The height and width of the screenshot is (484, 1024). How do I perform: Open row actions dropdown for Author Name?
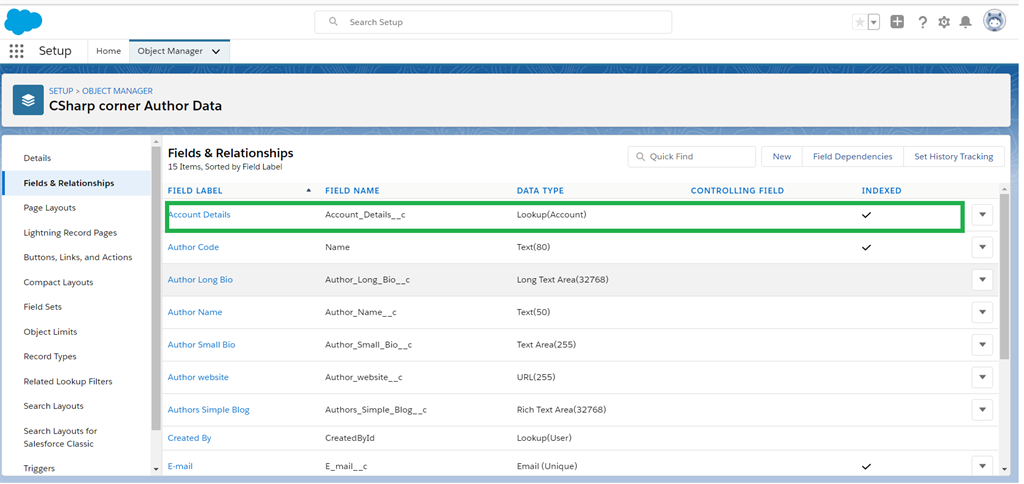point(982,312)
